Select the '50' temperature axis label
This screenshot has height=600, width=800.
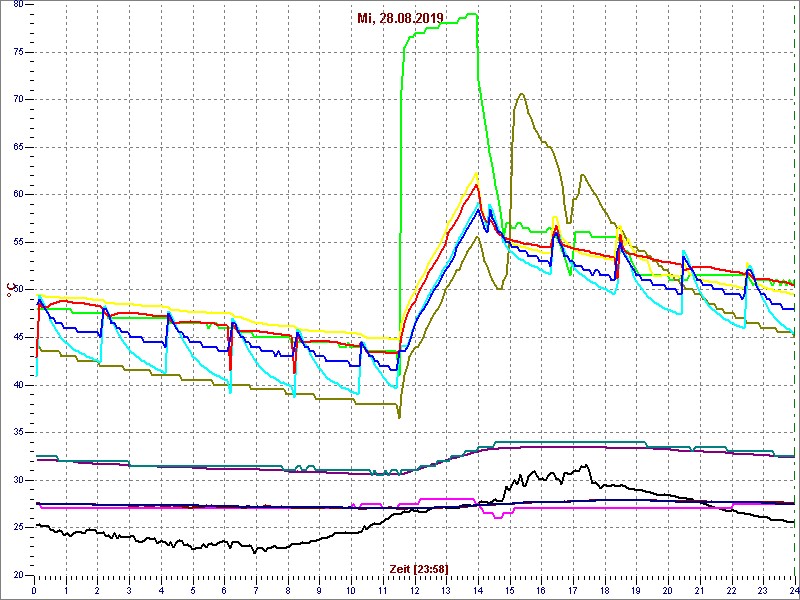19,289
